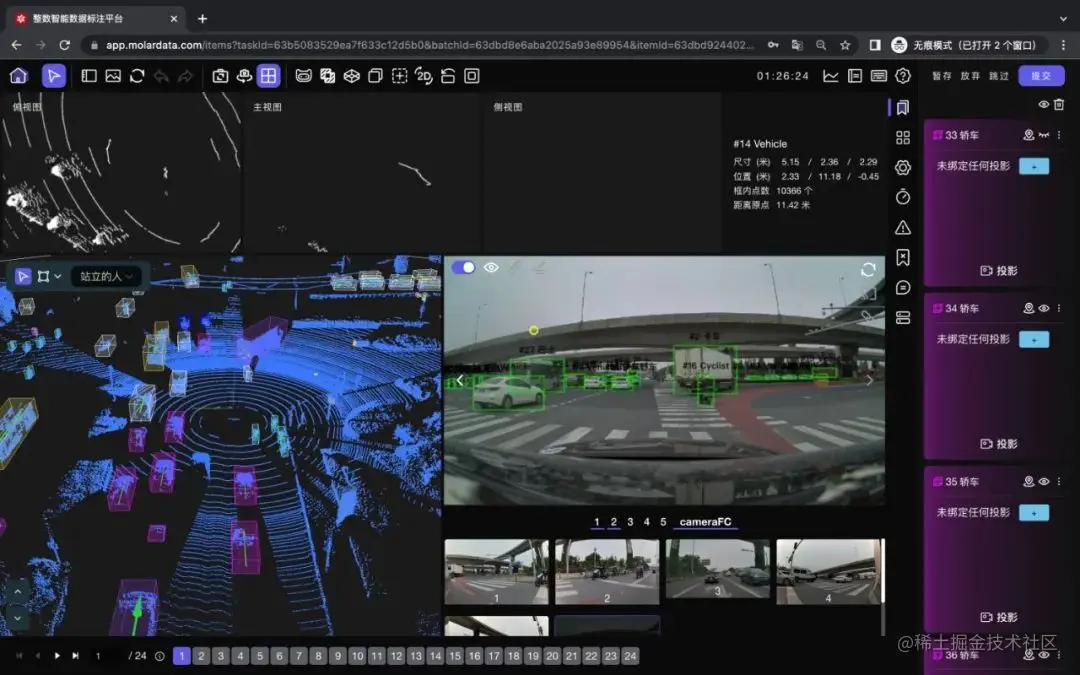Open a new browser tab
This screenshot has height=675, width=1080.
point(202,19)
